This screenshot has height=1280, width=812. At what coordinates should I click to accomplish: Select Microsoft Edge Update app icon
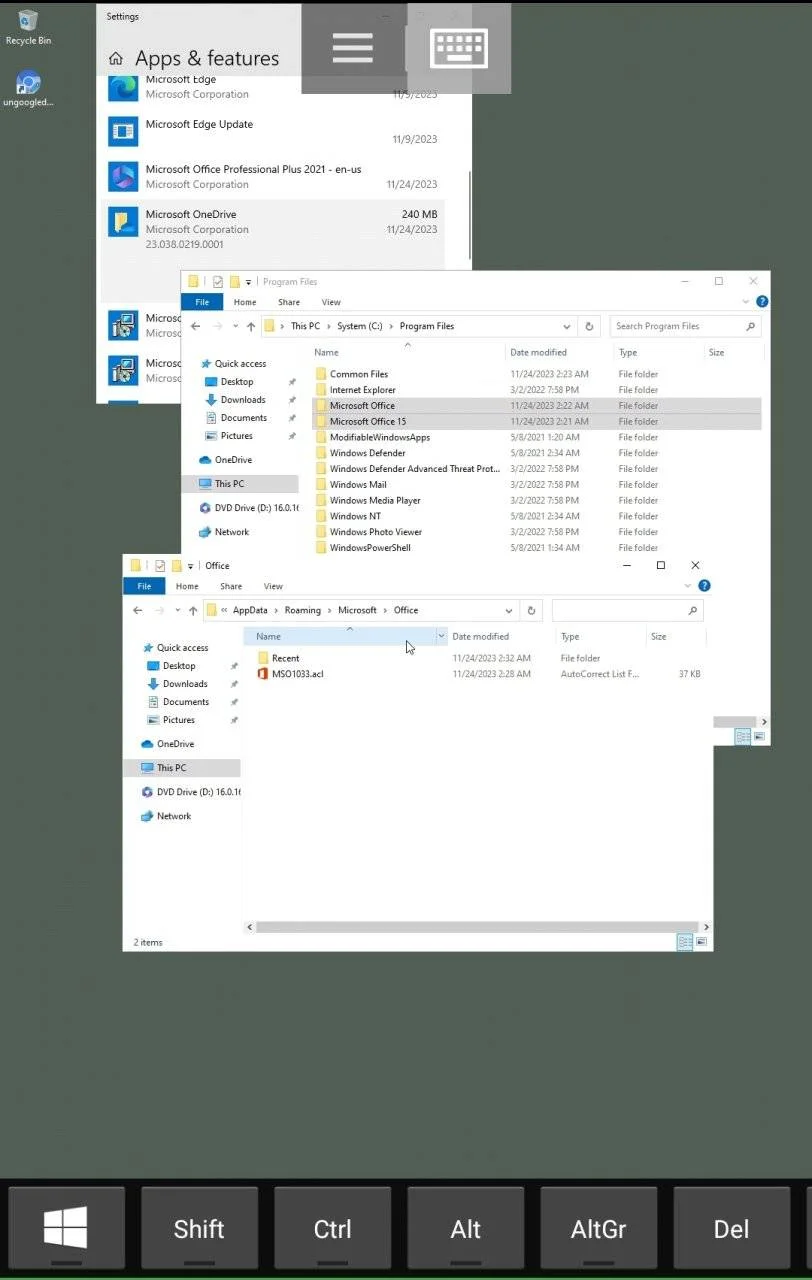[x=123, y=131]
